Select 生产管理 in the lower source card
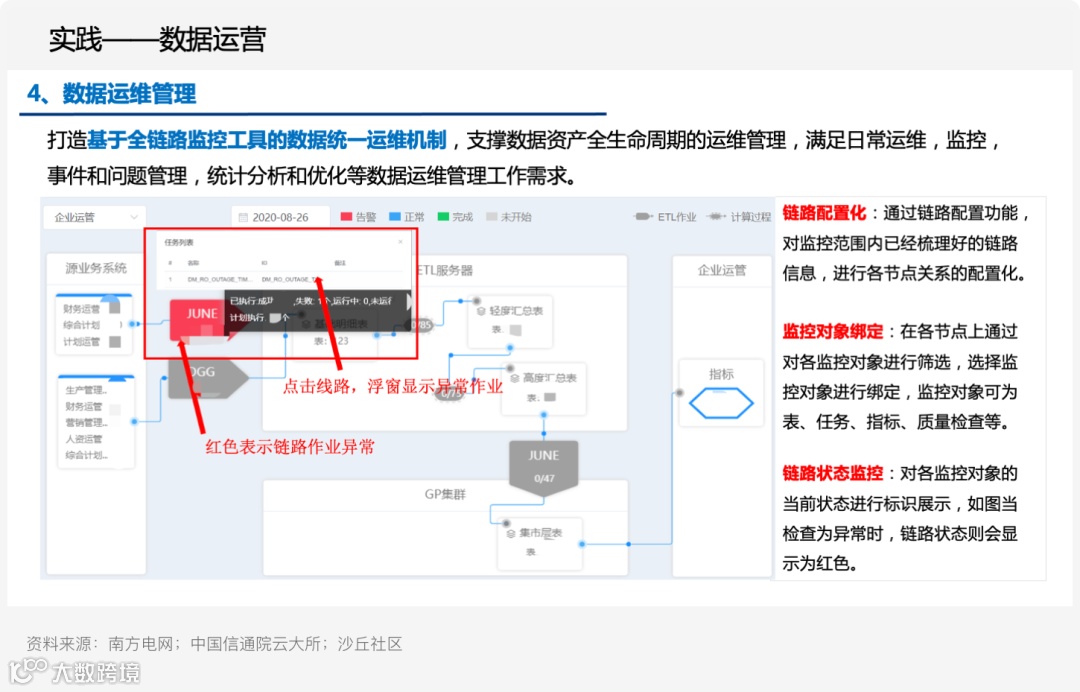1080x692 pixels. [x=85, y=390]
